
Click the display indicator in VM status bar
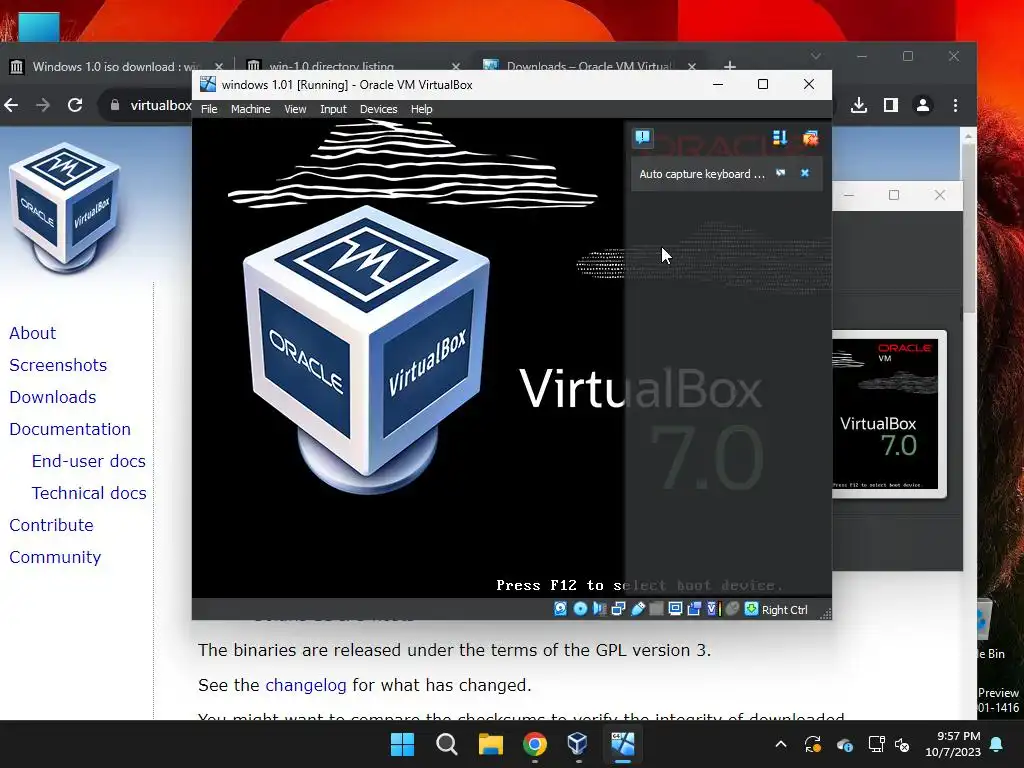point(675,609)
